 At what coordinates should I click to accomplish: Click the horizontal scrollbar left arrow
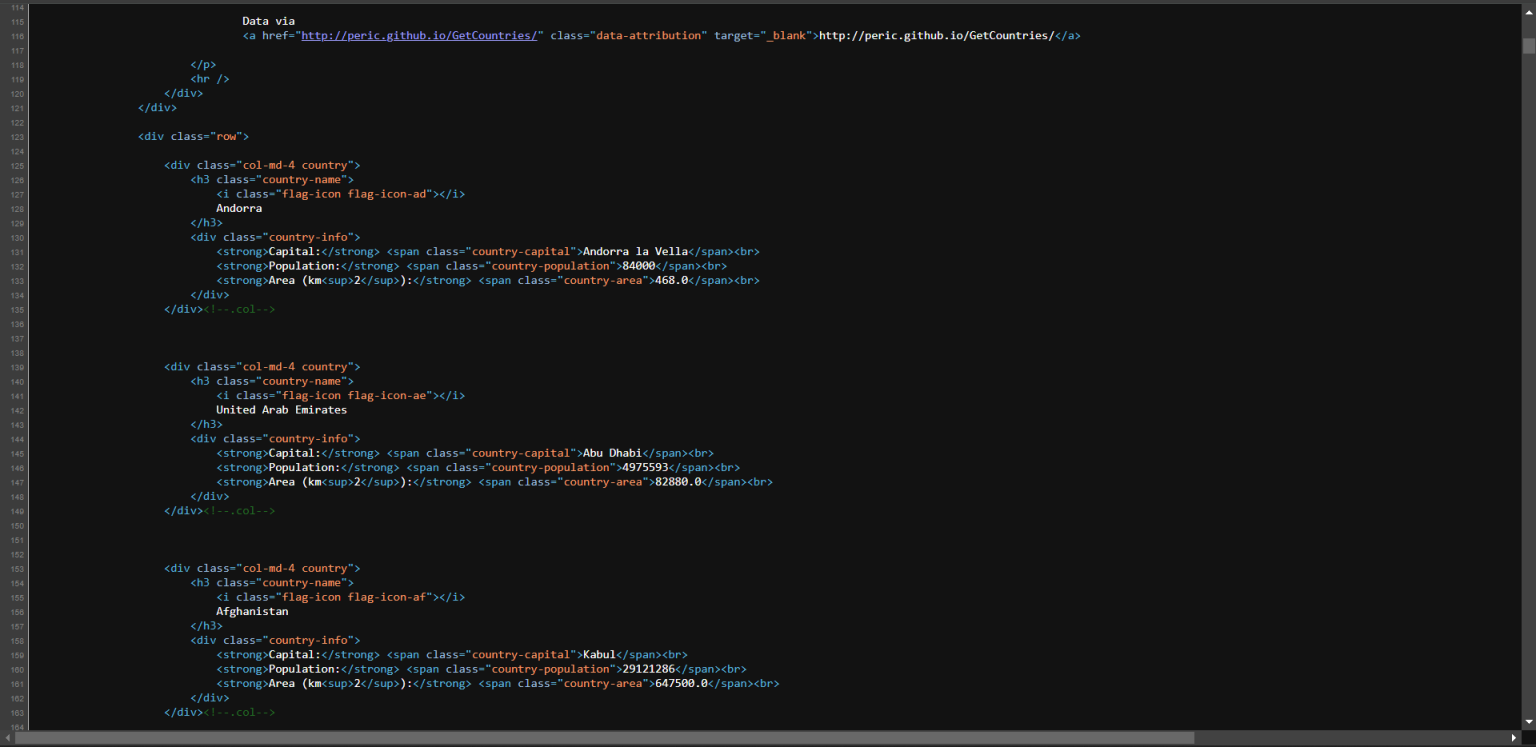pos(7,740)
